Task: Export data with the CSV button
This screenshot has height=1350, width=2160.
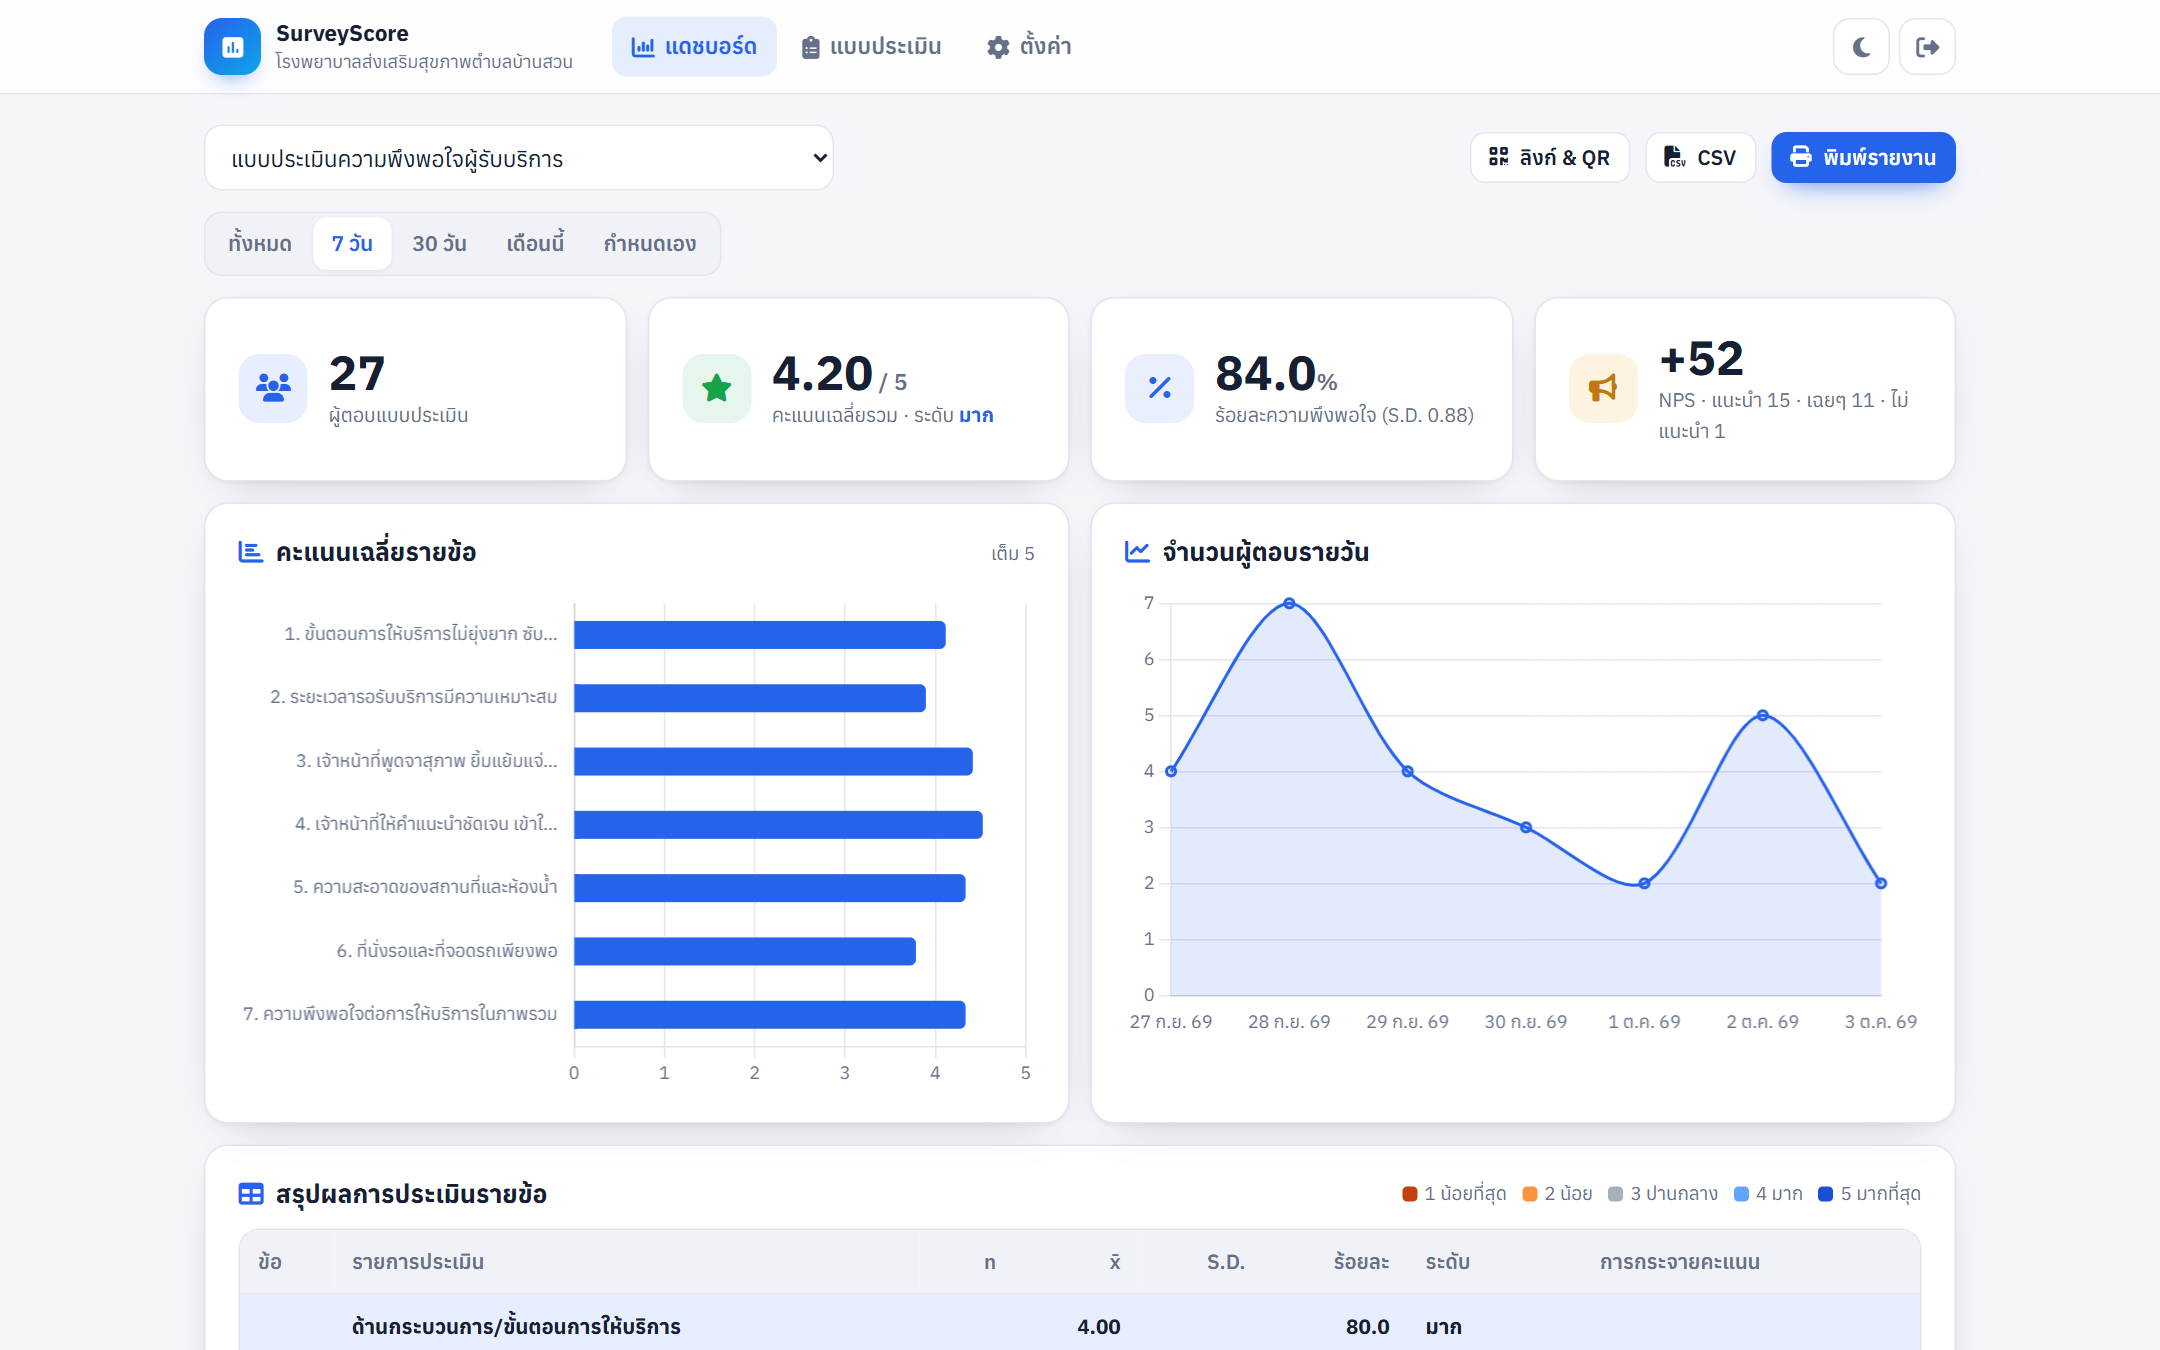Action: click(x=1700, y=157)
